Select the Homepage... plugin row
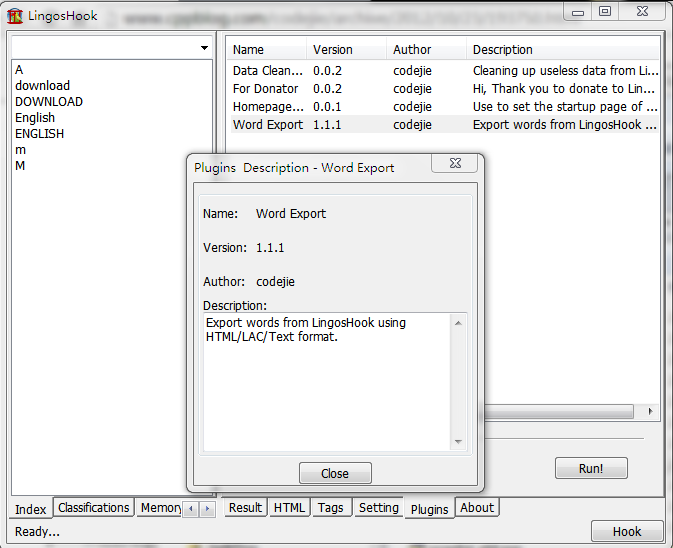Image resolution: width=673 pixels, height=548 pixels. [445, 106]
